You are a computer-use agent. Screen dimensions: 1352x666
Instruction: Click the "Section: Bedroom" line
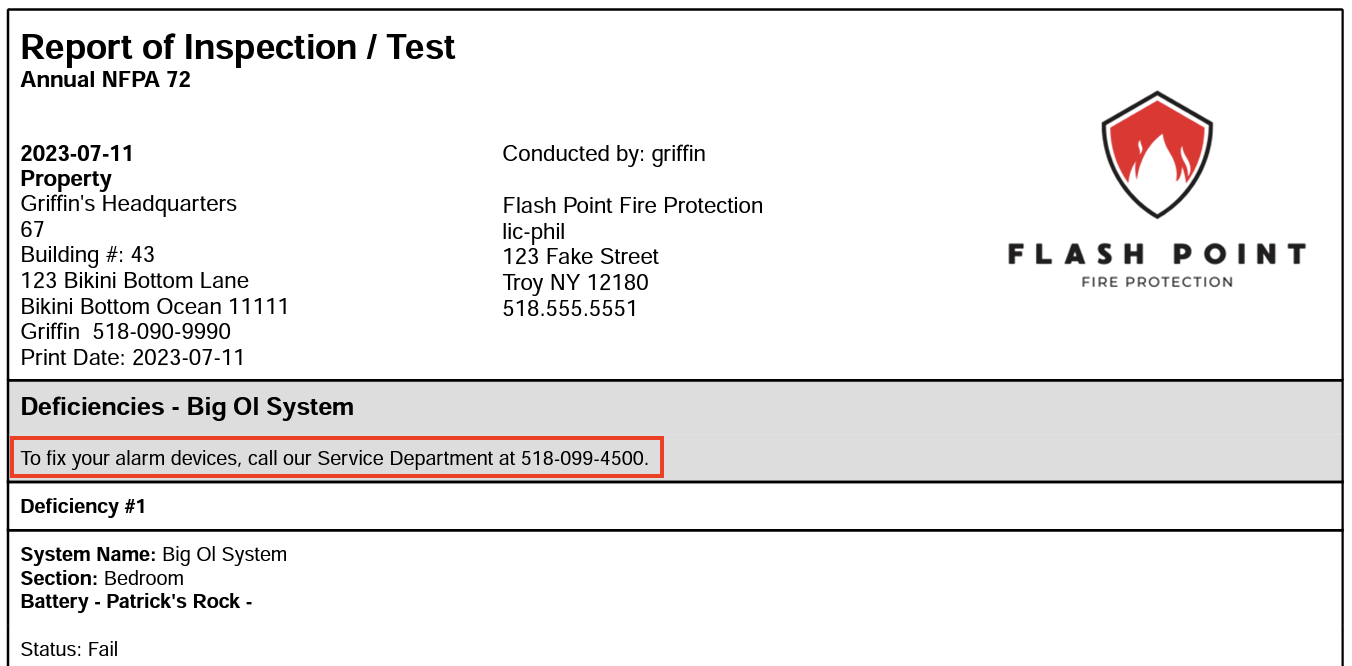pos(102,578)
